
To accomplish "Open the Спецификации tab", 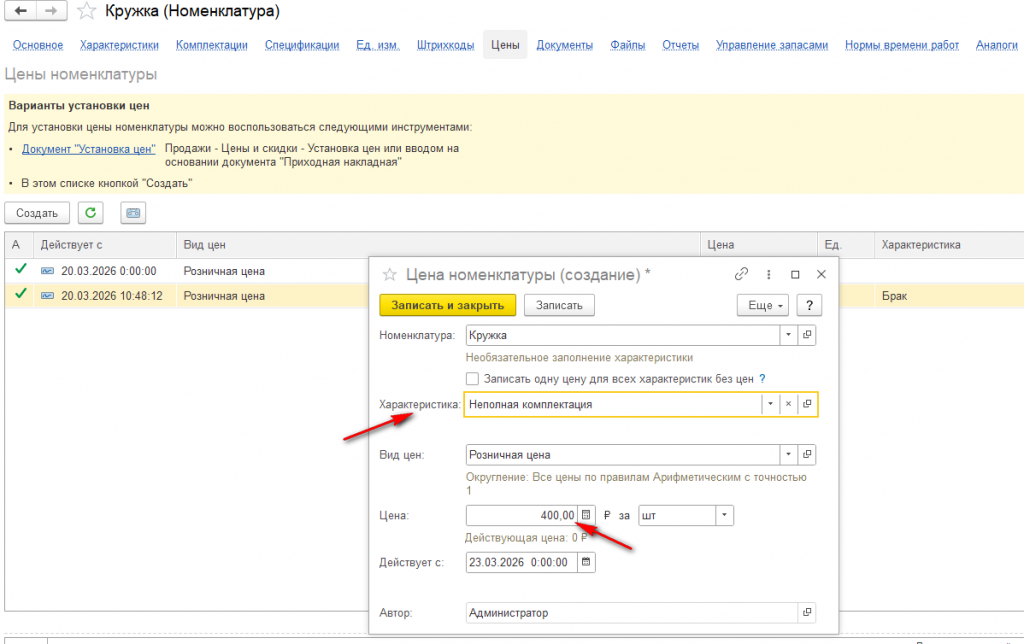I will pyautogui.click(x=302, y=45).
